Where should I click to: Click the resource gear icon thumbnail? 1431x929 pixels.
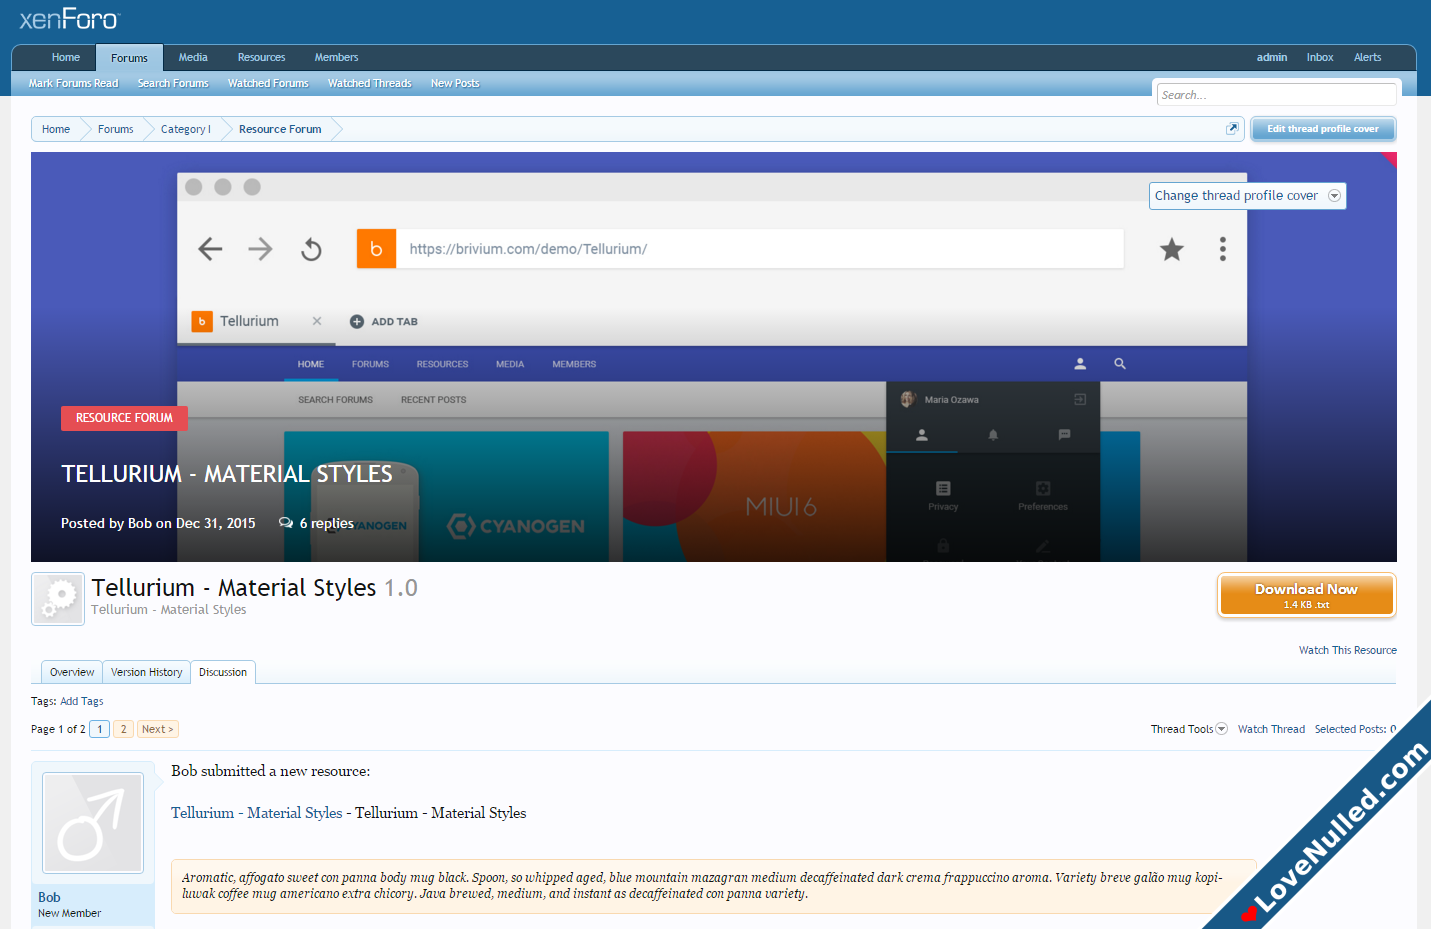58,599
